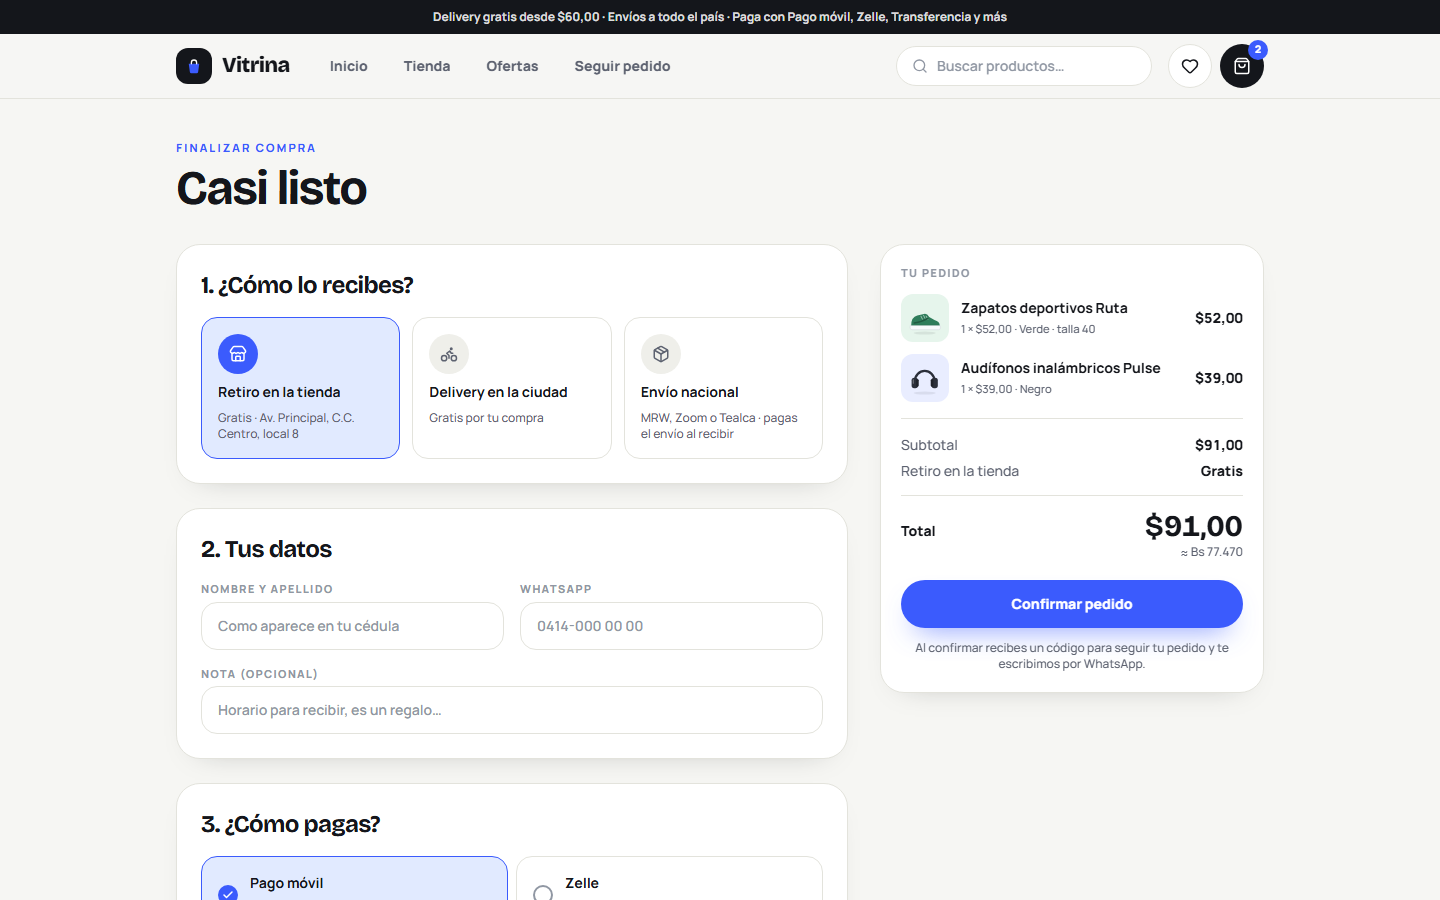Click the headphones thumbnail for Audífonos inalámbricos Pulse
The width and height of the screenshot is (1440, 900).
point(925,378)
